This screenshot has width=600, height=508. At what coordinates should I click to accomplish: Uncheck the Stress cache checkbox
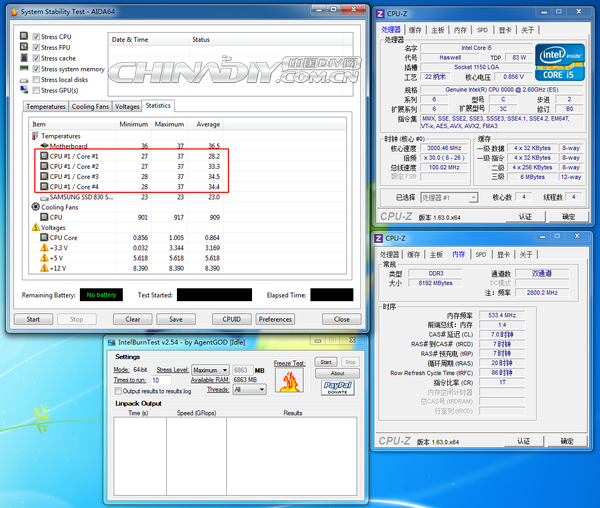(x=36, y=58)
